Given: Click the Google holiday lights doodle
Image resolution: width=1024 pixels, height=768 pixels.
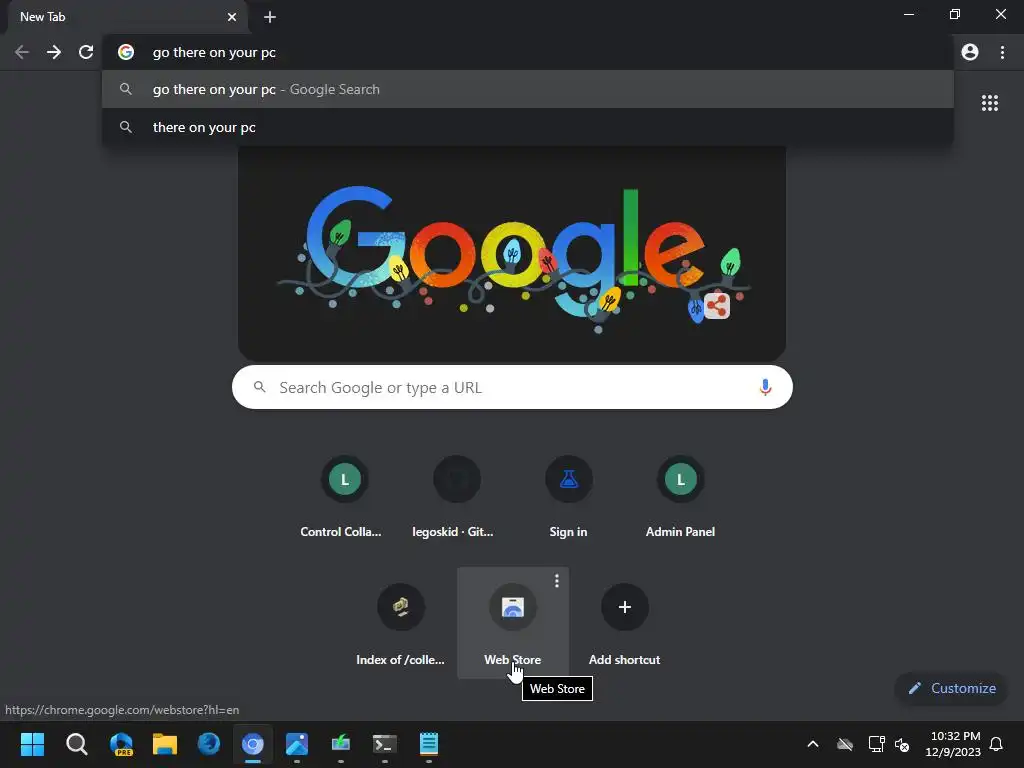Looking at the screenshot, I should pos(512,255).
